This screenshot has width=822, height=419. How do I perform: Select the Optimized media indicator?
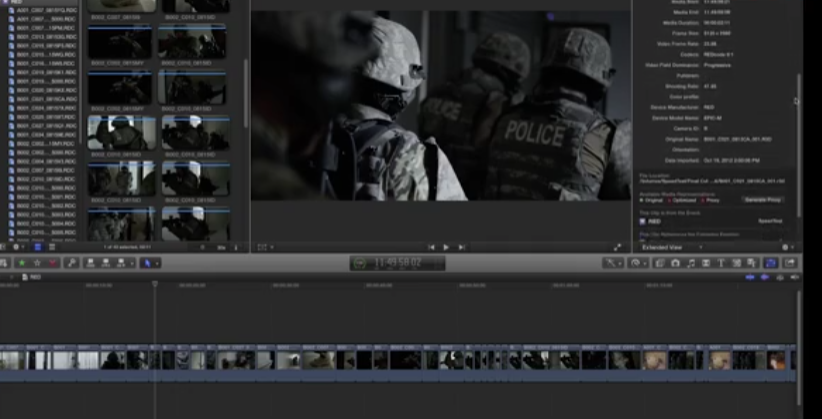tap(682, 200)
